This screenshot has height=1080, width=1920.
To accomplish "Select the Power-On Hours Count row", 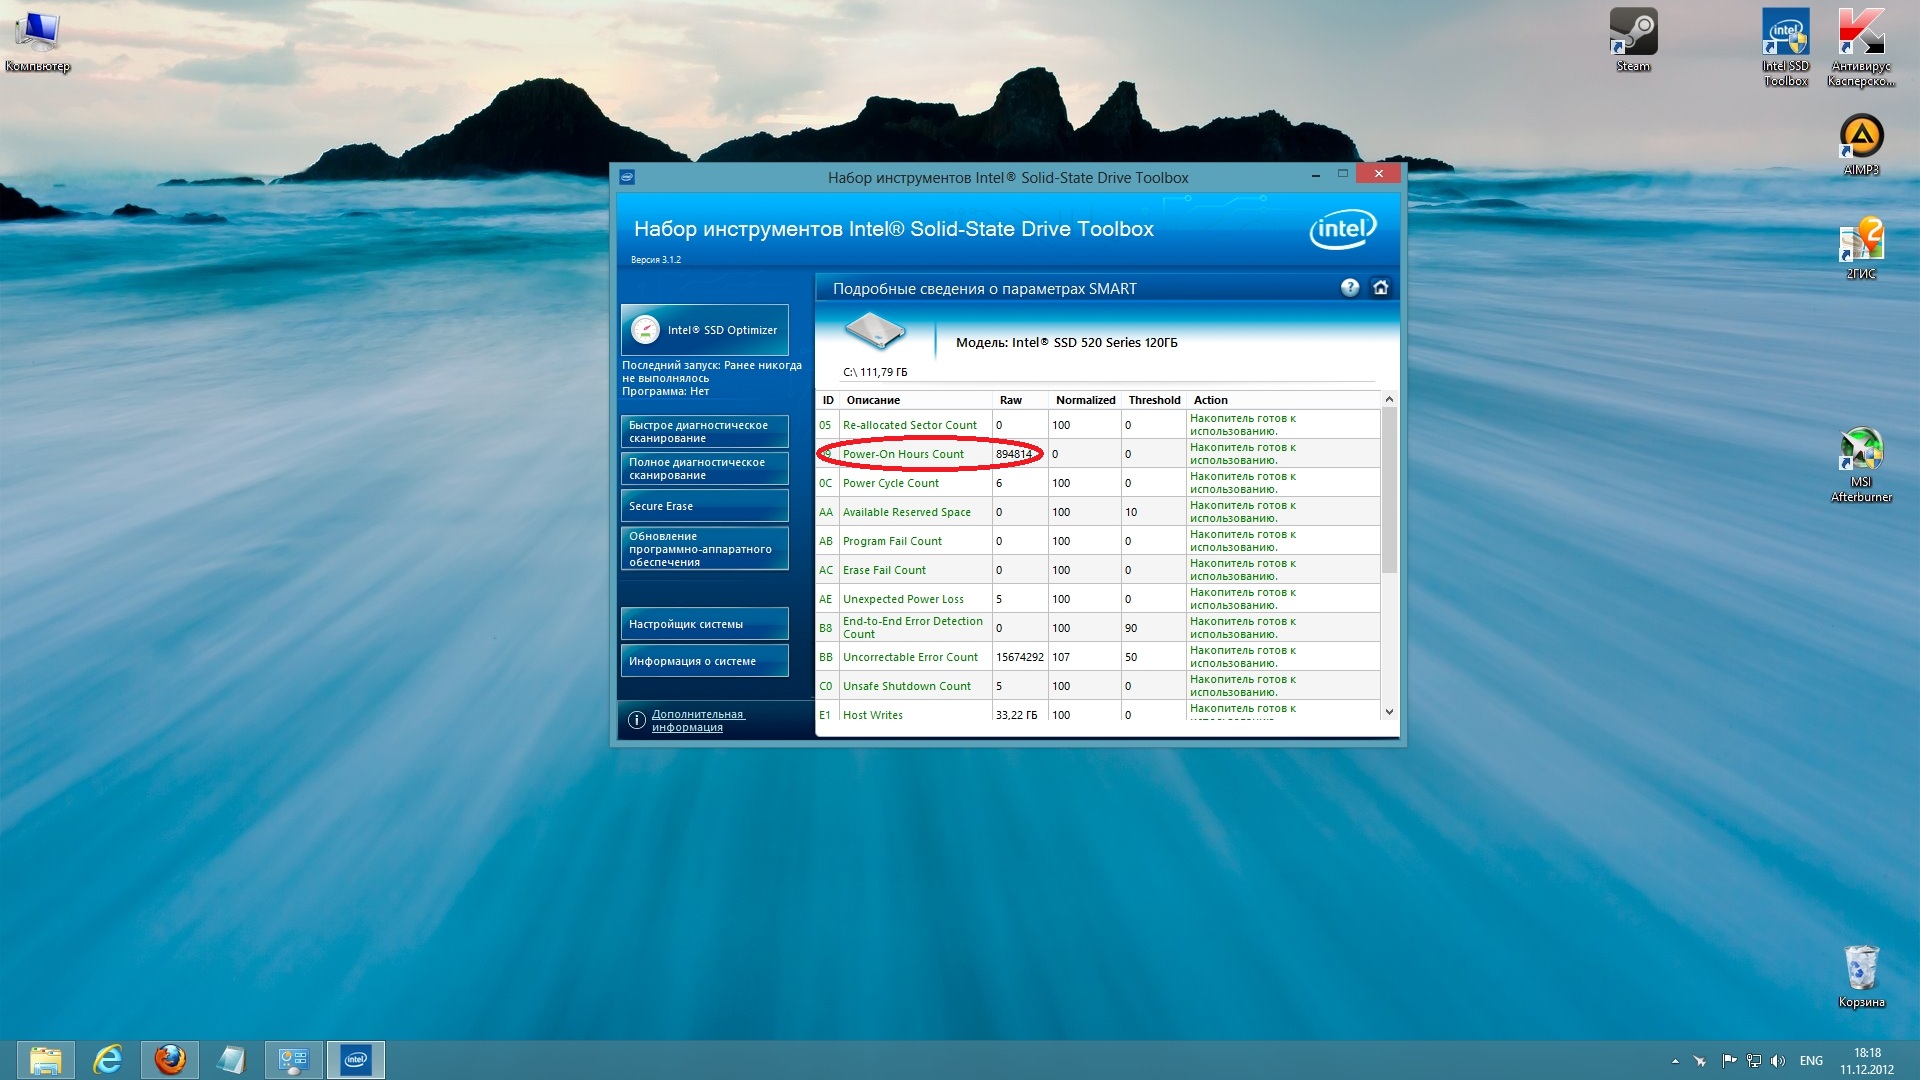I will click(1098, 454).
